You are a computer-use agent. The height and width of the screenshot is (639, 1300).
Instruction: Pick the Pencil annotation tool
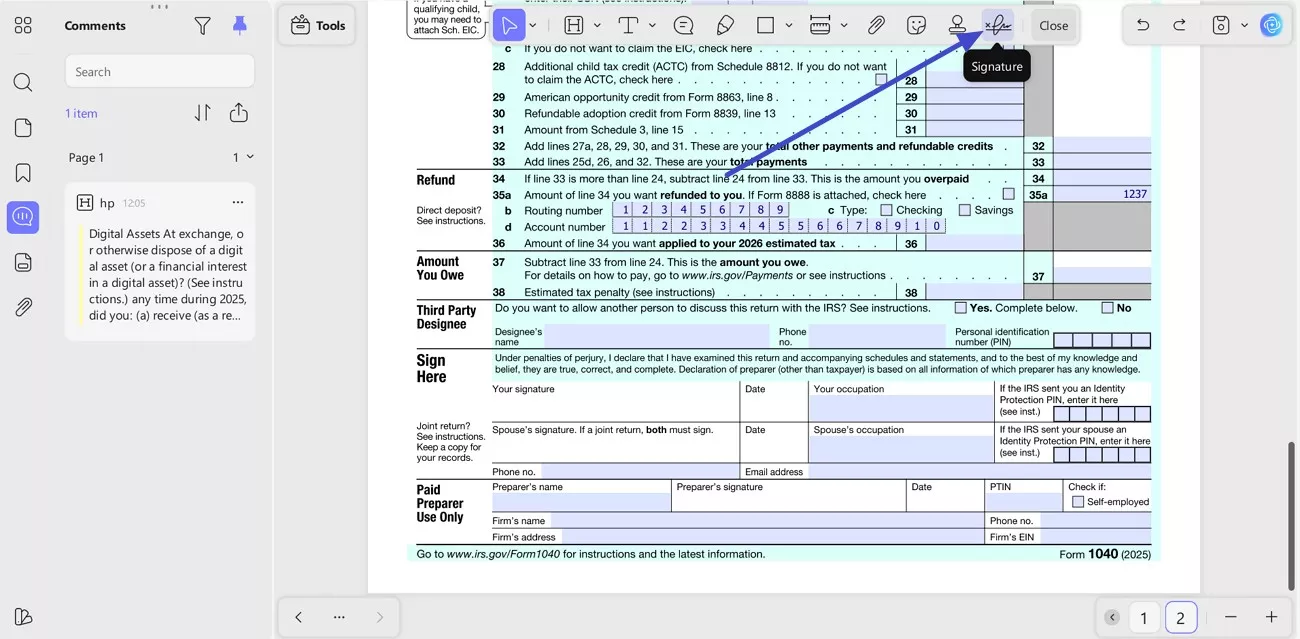pos(722,24)
